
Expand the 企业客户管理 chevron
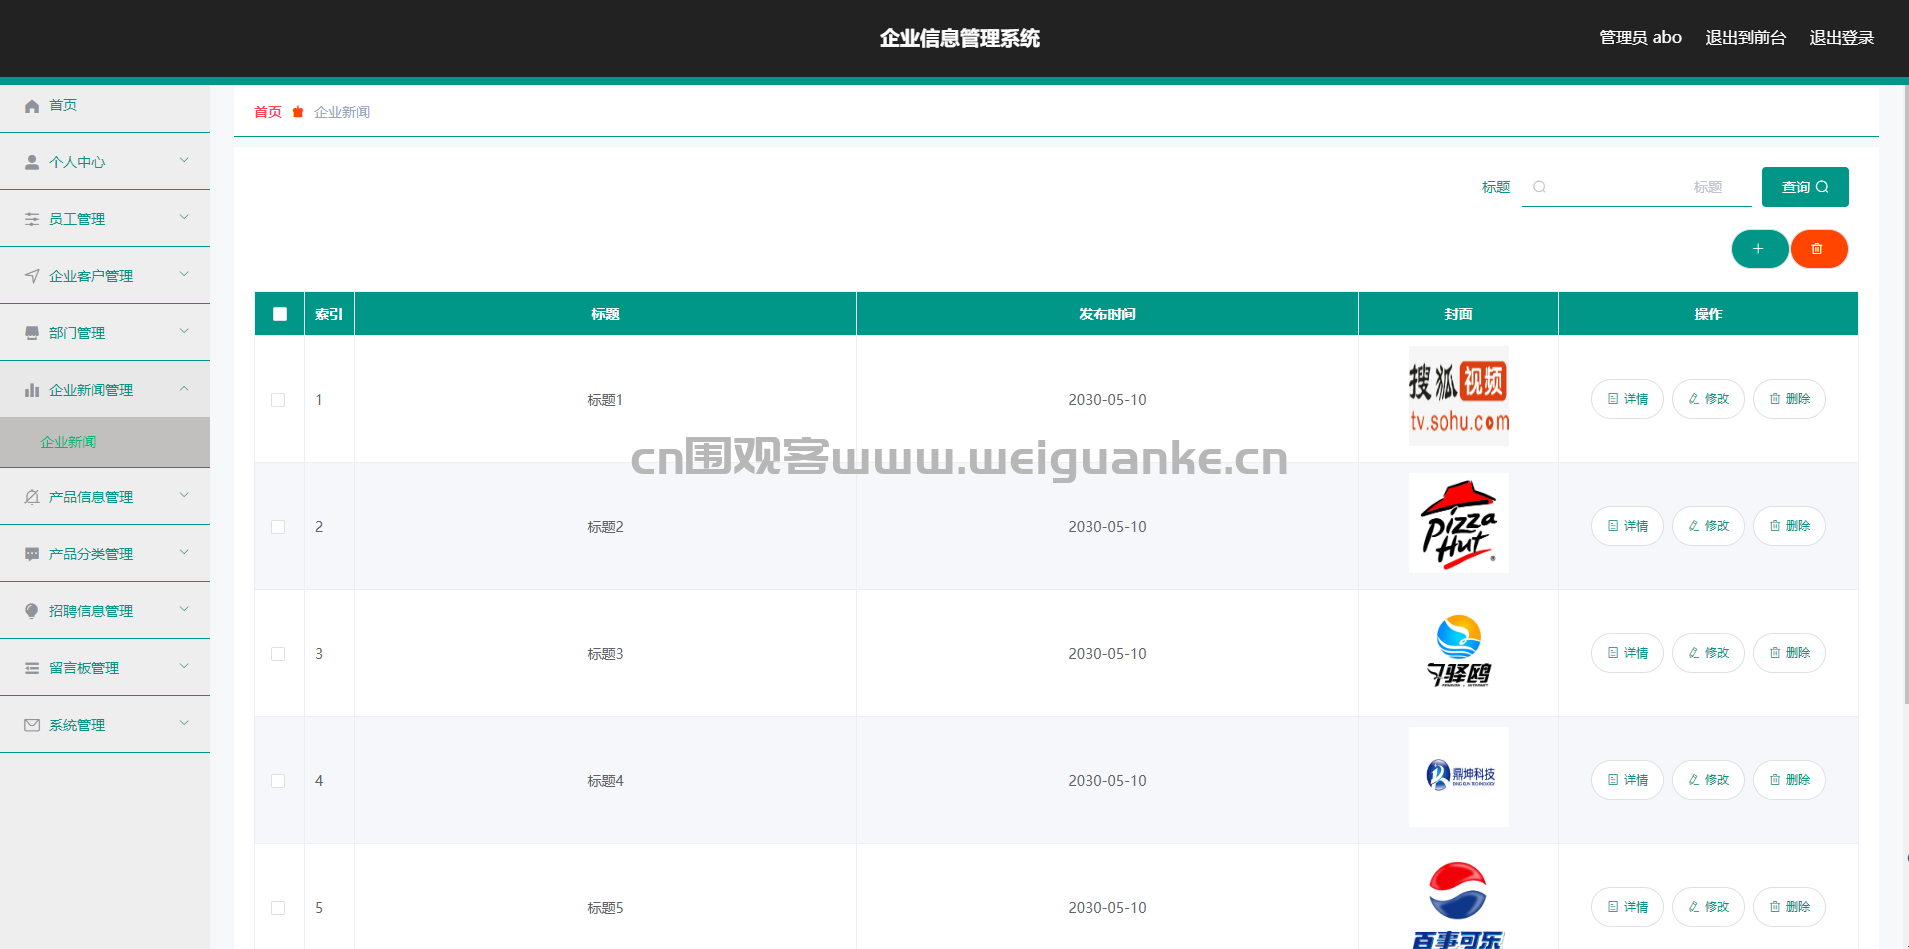184,274
